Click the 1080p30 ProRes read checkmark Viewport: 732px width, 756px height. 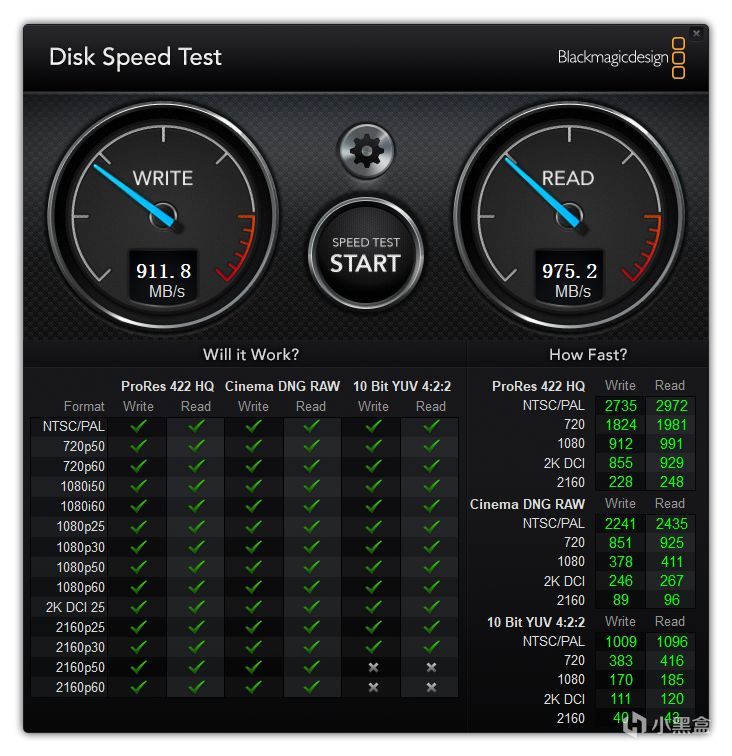point(196,546)
